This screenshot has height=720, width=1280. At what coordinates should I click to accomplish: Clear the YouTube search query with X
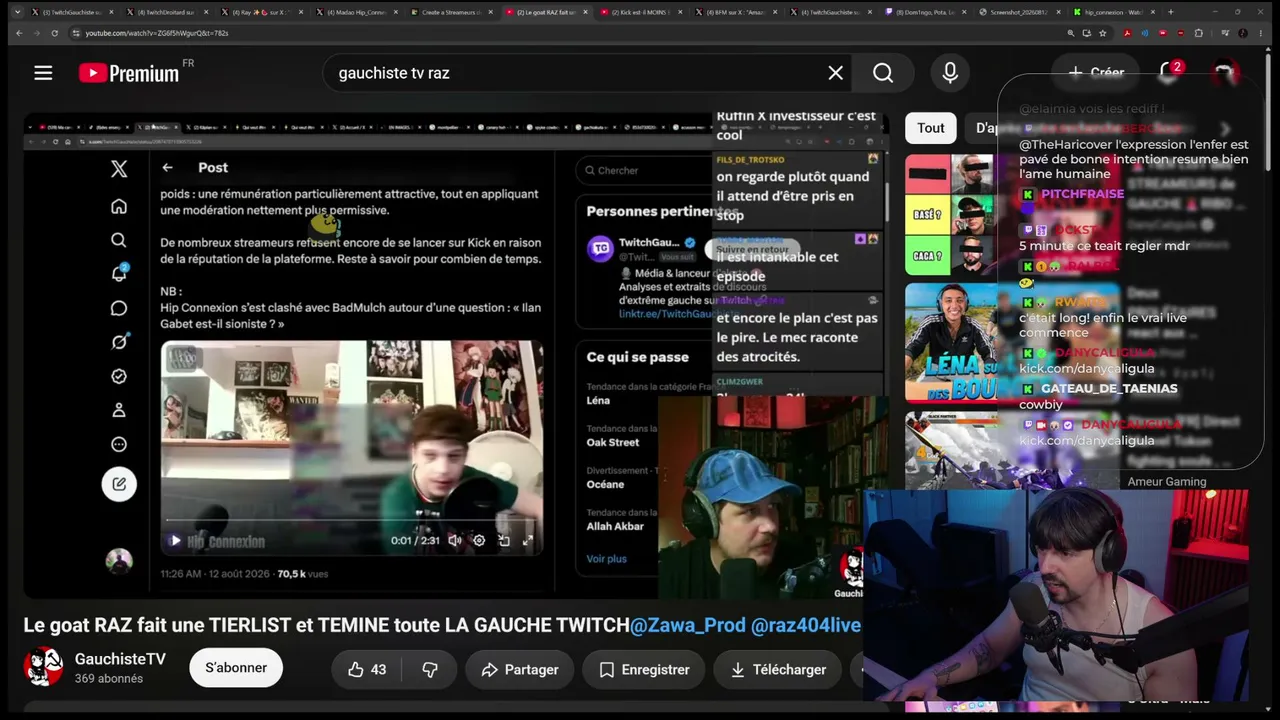pos(836,73)
